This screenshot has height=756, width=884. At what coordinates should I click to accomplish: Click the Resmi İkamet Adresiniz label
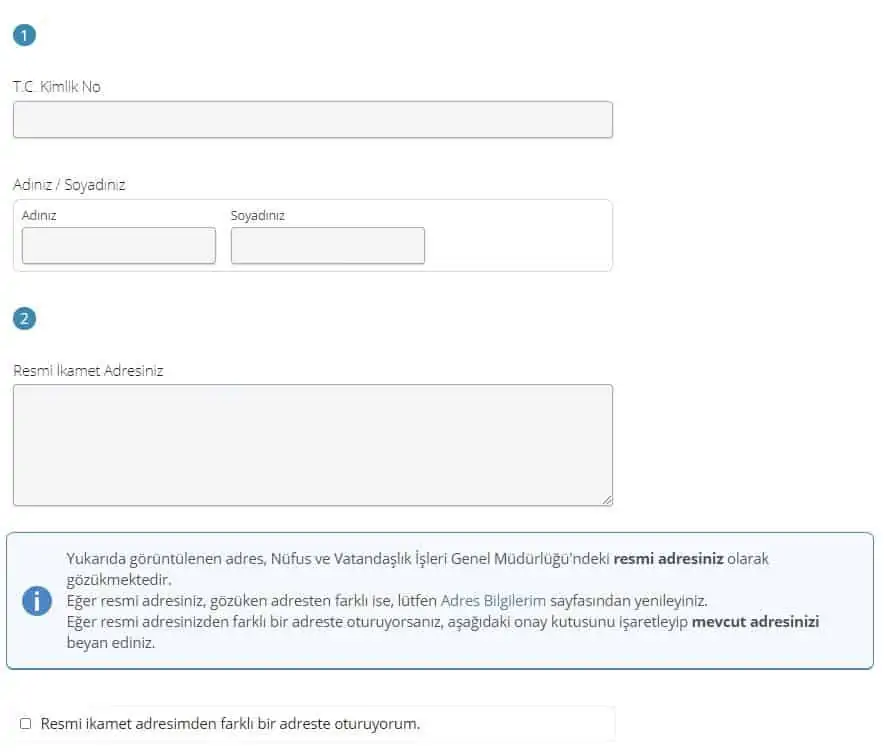[88, 370]
